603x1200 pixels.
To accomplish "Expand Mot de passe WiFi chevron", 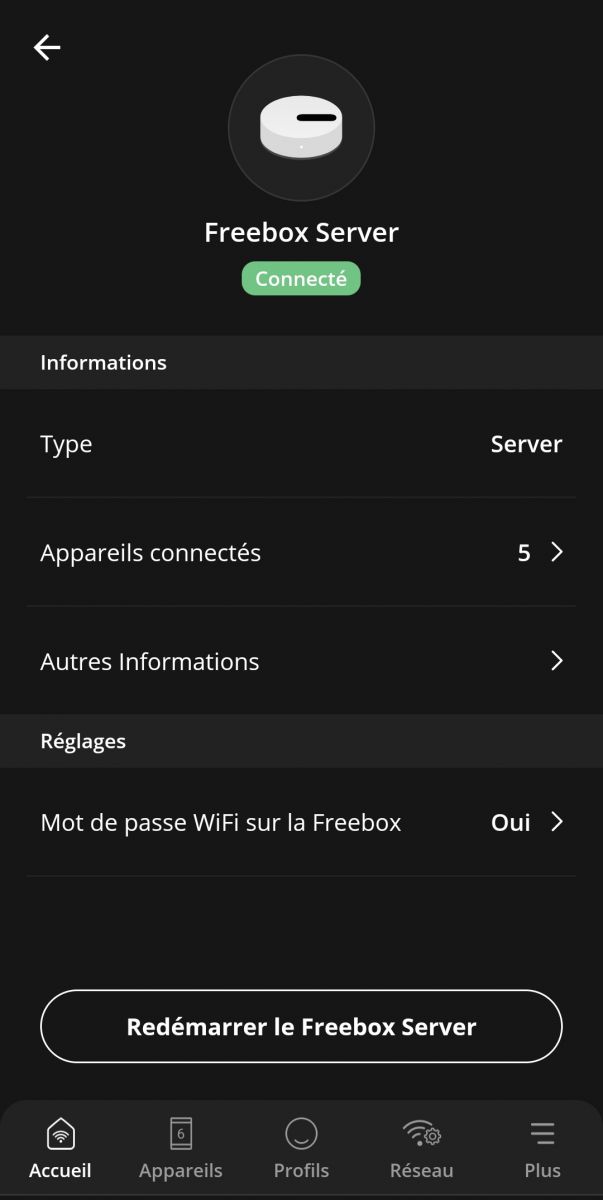I will (x=557, y=822).
